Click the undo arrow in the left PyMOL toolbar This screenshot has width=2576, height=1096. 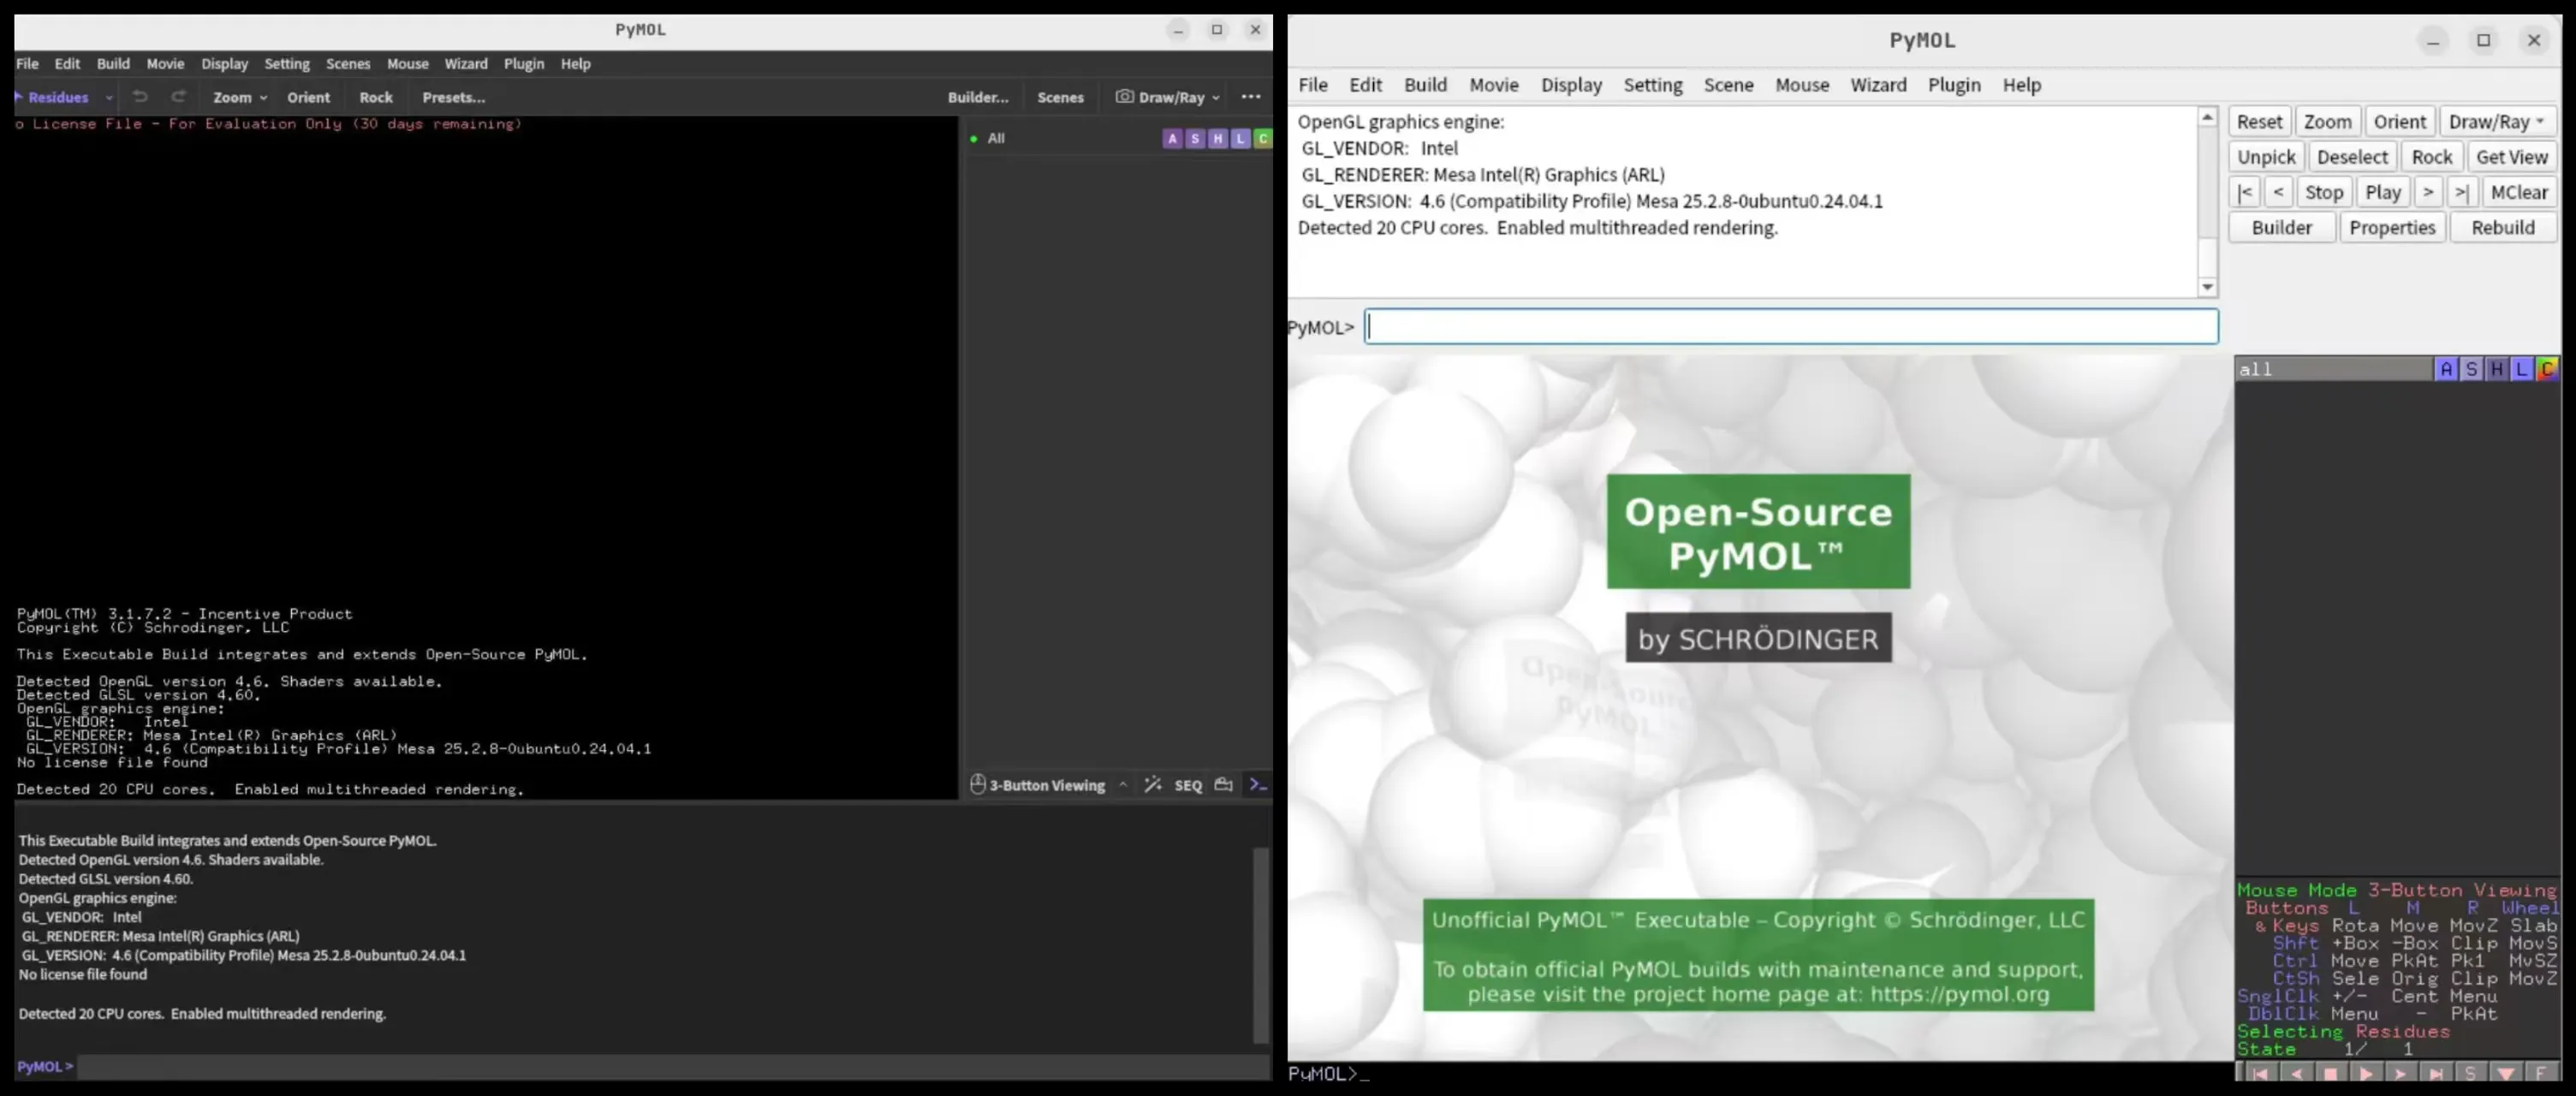click(x=140, y=97)
